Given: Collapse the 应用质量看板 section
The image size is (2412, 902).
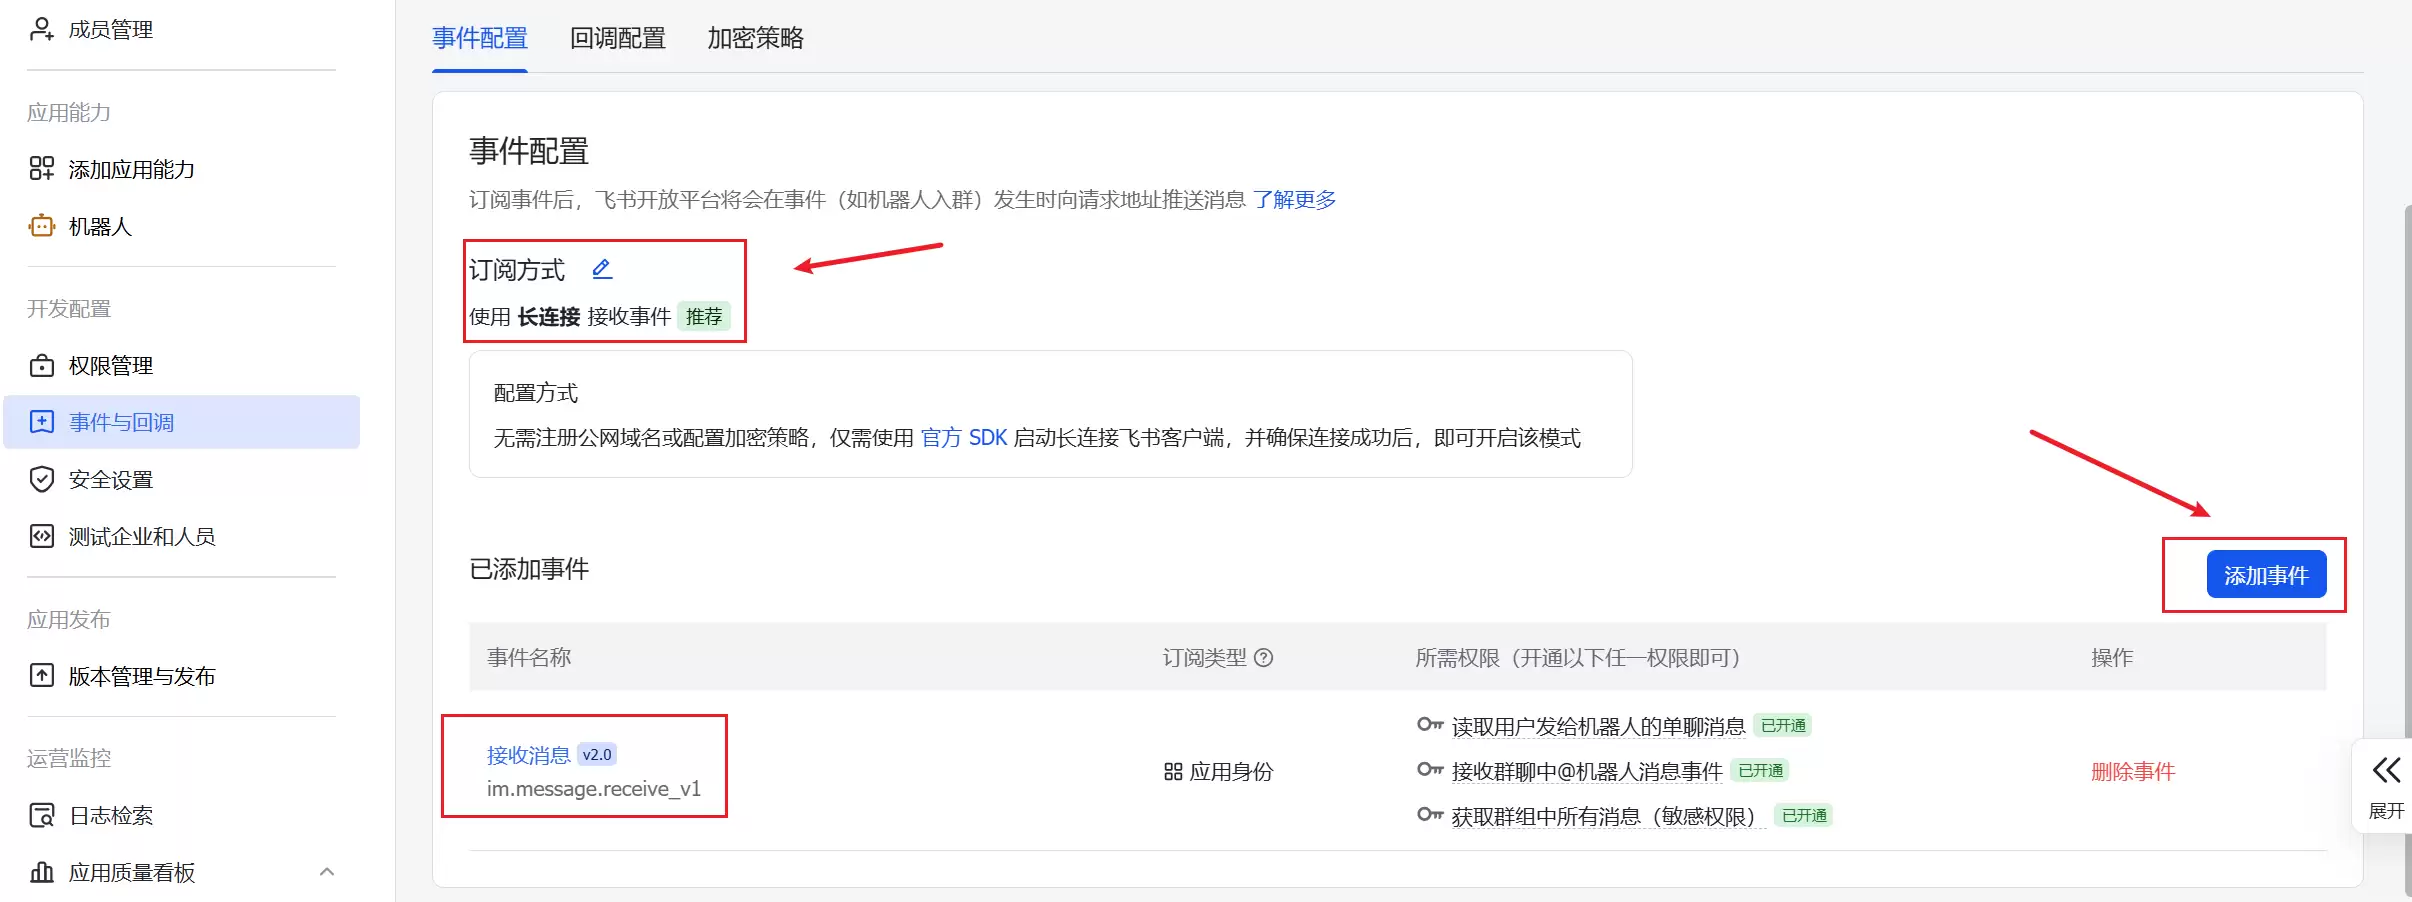Looking at the screenshot, I should tap(326, 871).
